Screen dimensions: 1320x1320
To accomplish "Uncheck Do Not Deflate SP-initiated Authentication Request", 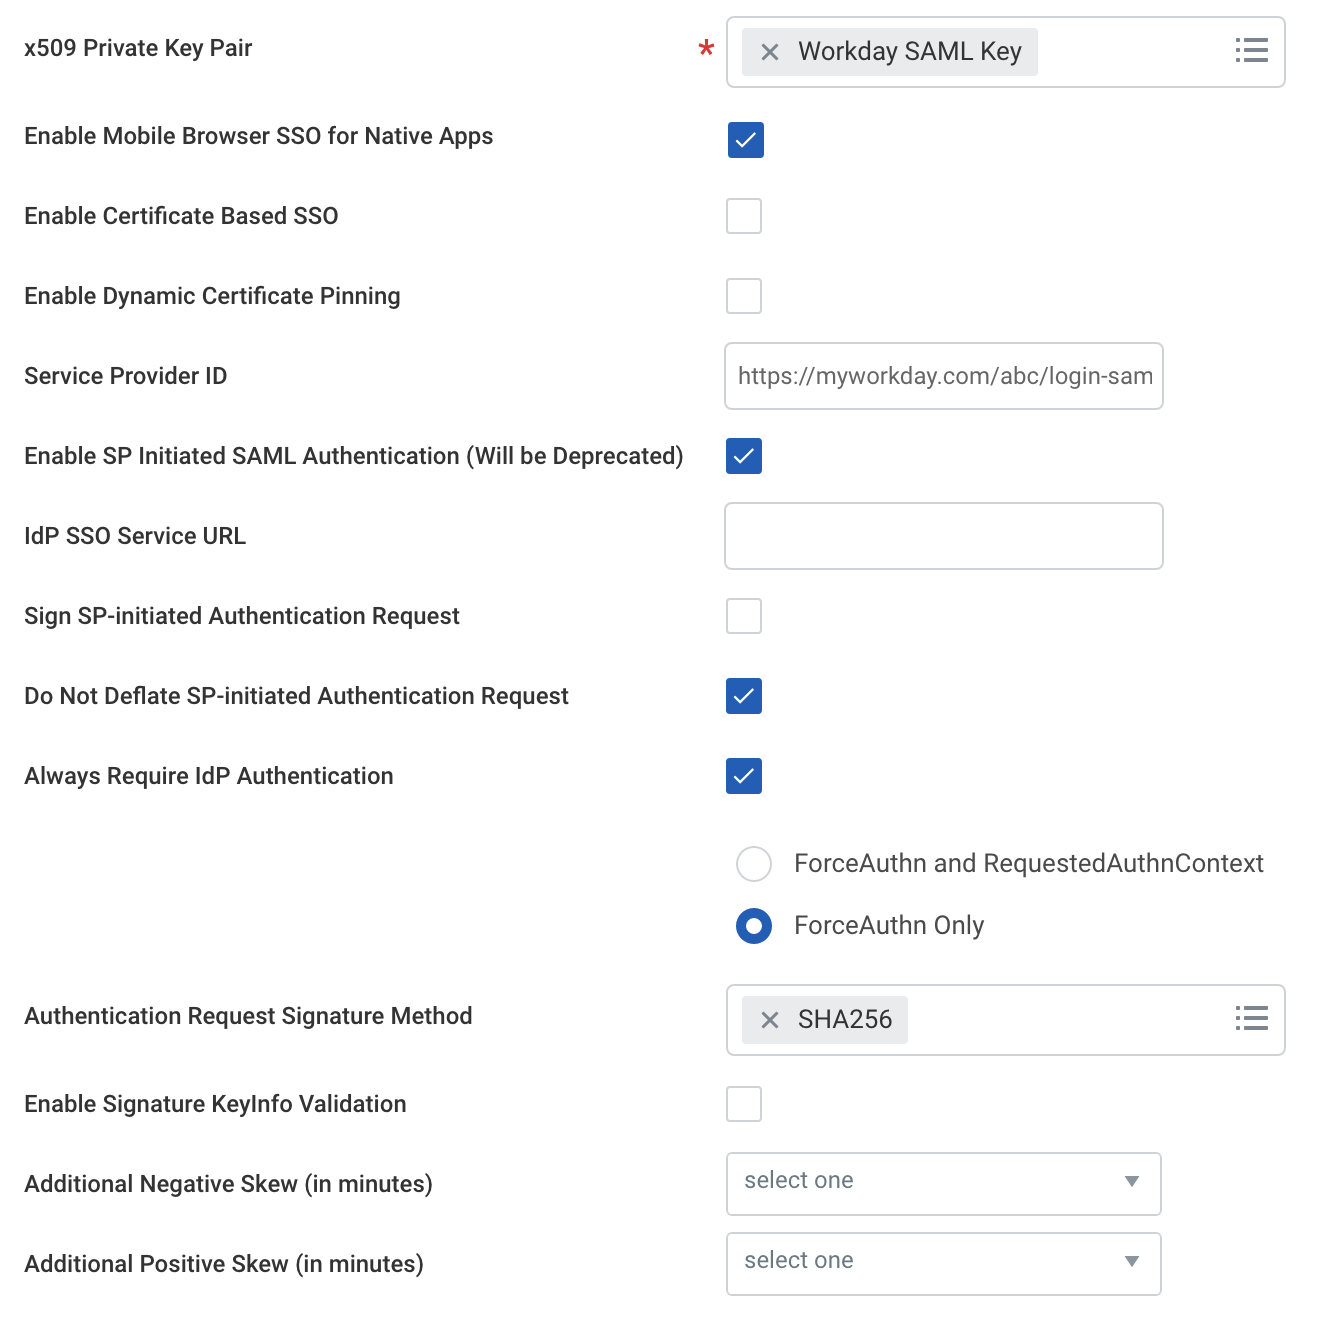I will coord(743,696).
